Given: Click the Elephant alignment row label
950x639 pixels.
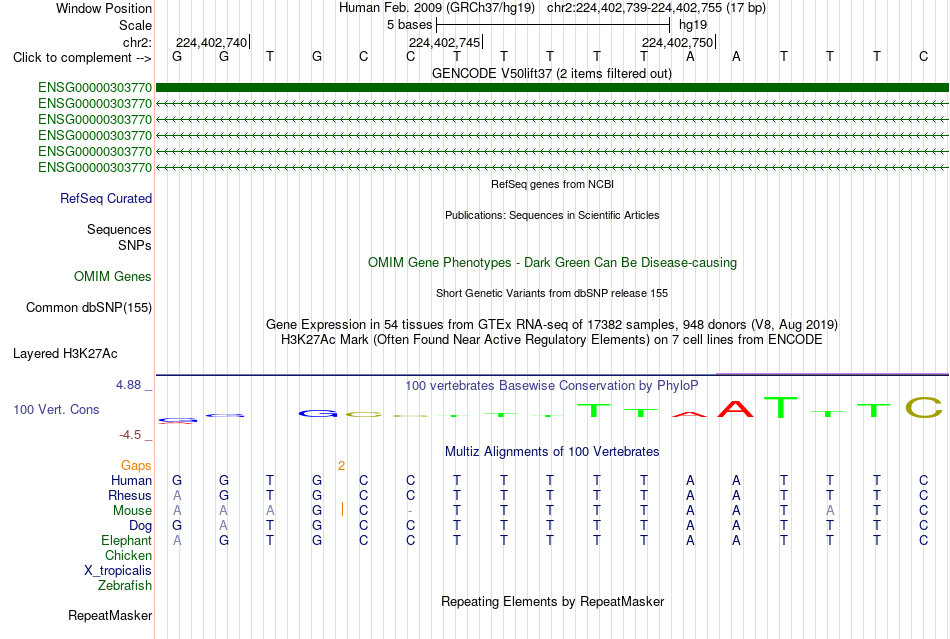Looking at the screenshot, I should [127, 541].
